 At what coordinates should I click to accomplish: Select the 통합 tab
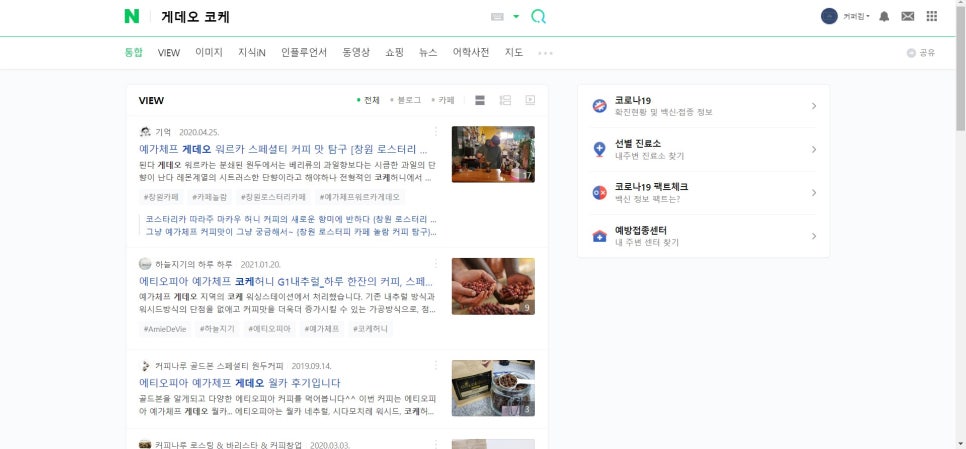134,53
